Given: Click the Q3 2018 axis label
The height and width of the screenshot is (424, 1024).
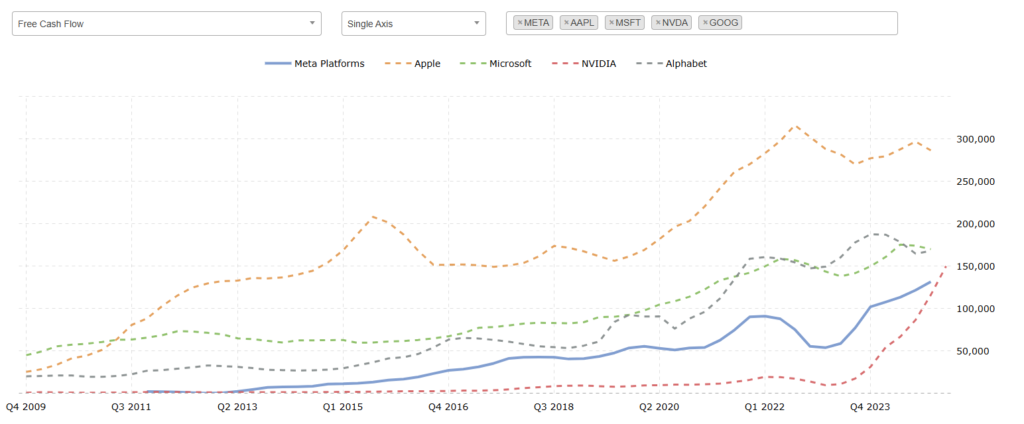Looking at the screenshot, I should (x=554, y=407).
